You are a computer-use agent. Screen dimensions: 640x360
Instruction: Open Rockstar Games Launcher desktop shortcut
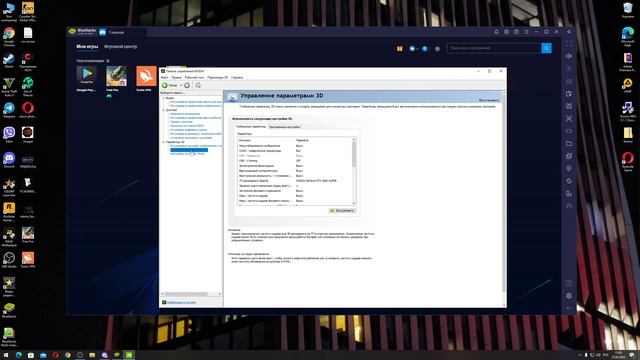[x=9, y=211]
